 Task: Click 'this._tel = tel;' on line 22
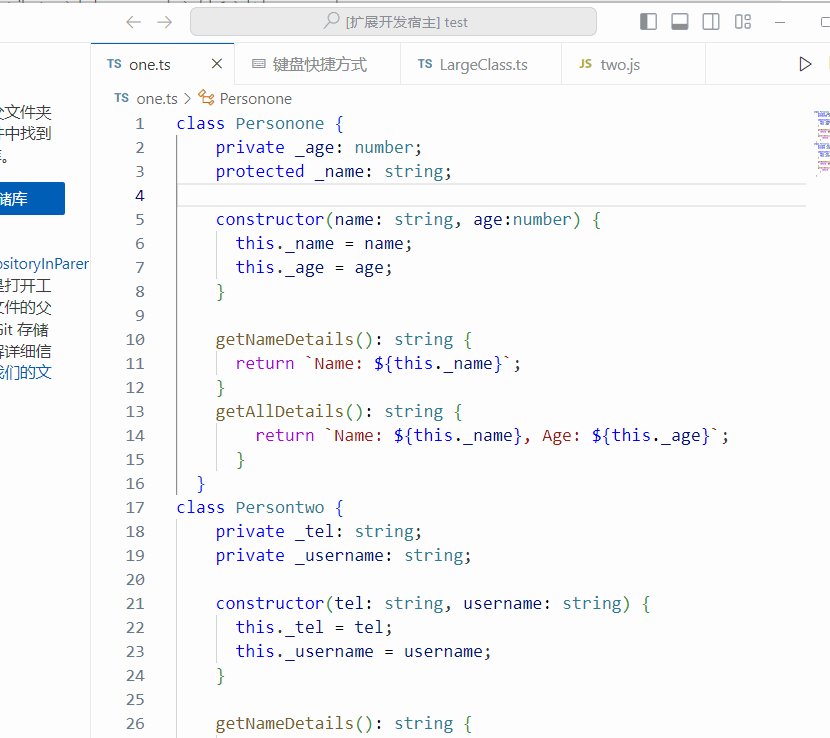314,627
